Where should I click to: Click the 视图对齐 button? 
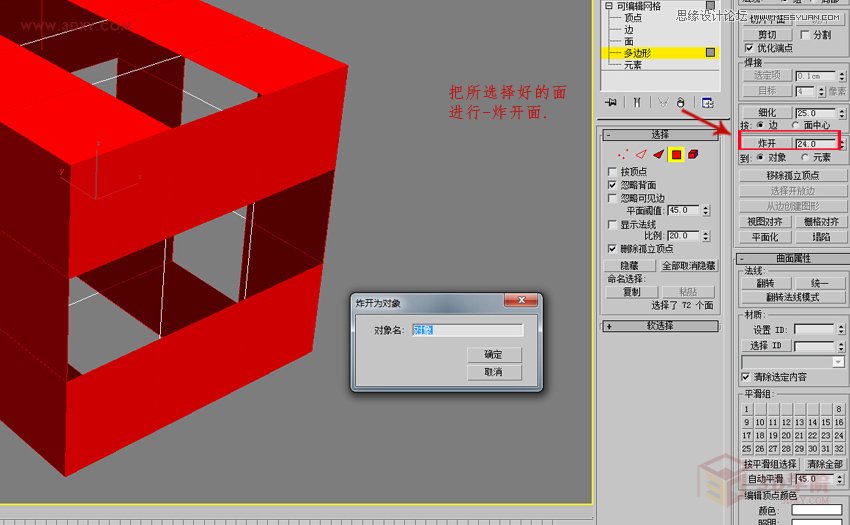click(765, 222)
